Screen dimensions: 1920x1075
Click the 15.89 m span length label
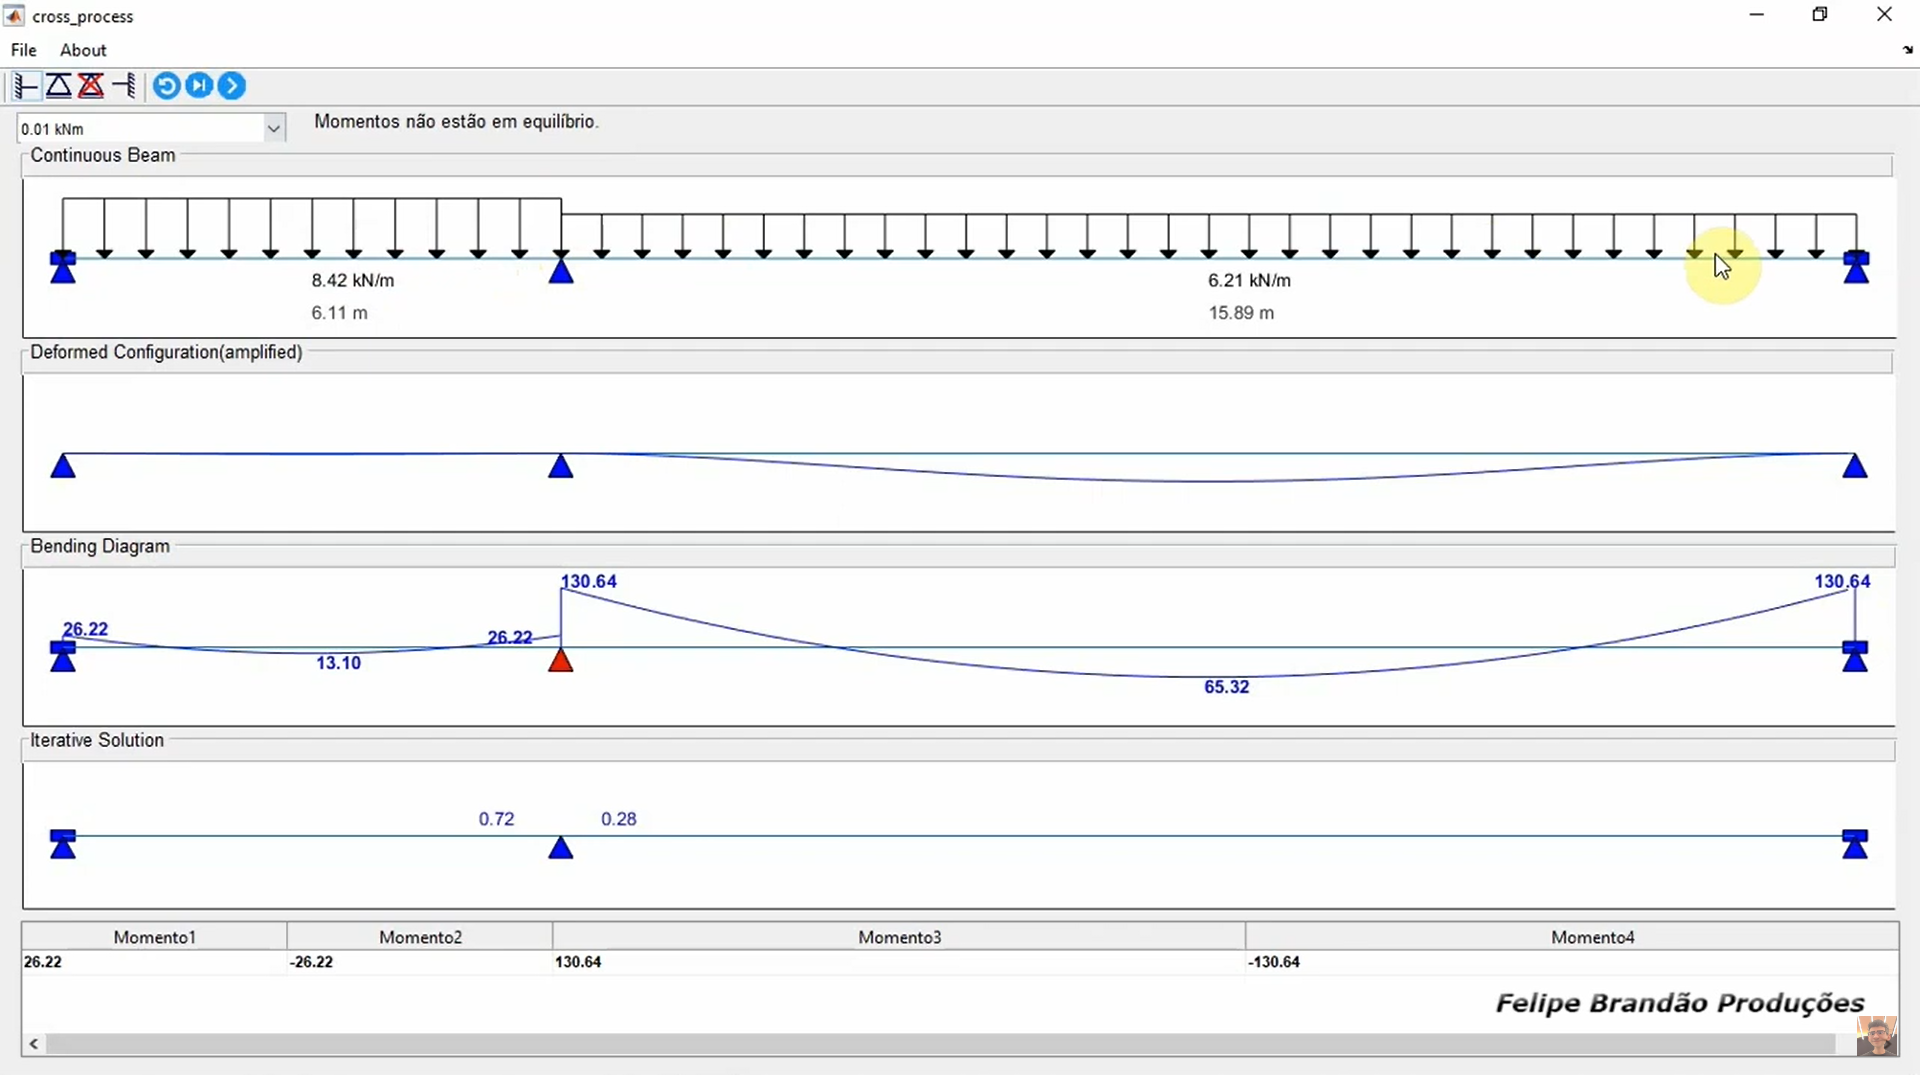(1241, 313)
